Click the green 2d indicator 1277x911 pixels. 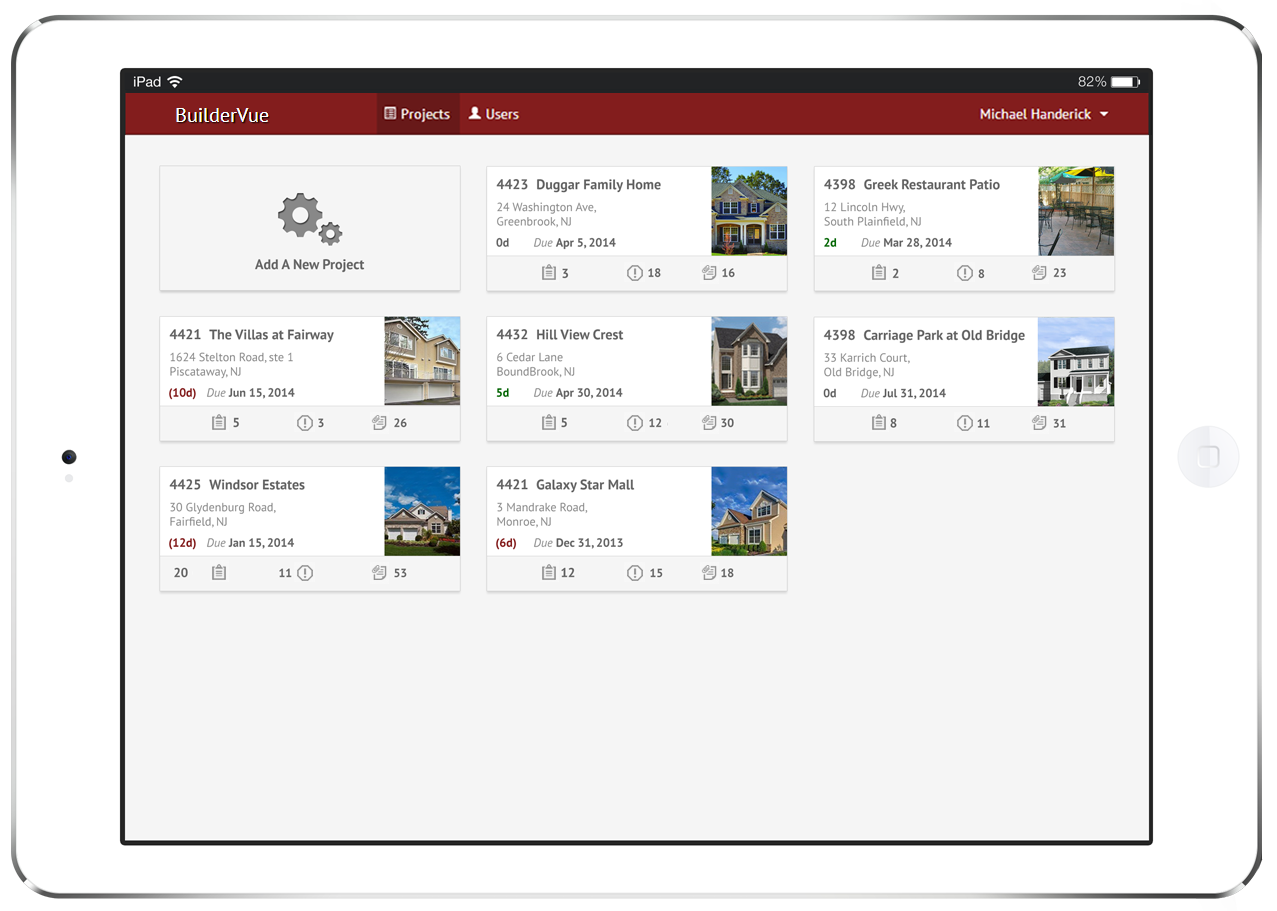pos(830,242)
